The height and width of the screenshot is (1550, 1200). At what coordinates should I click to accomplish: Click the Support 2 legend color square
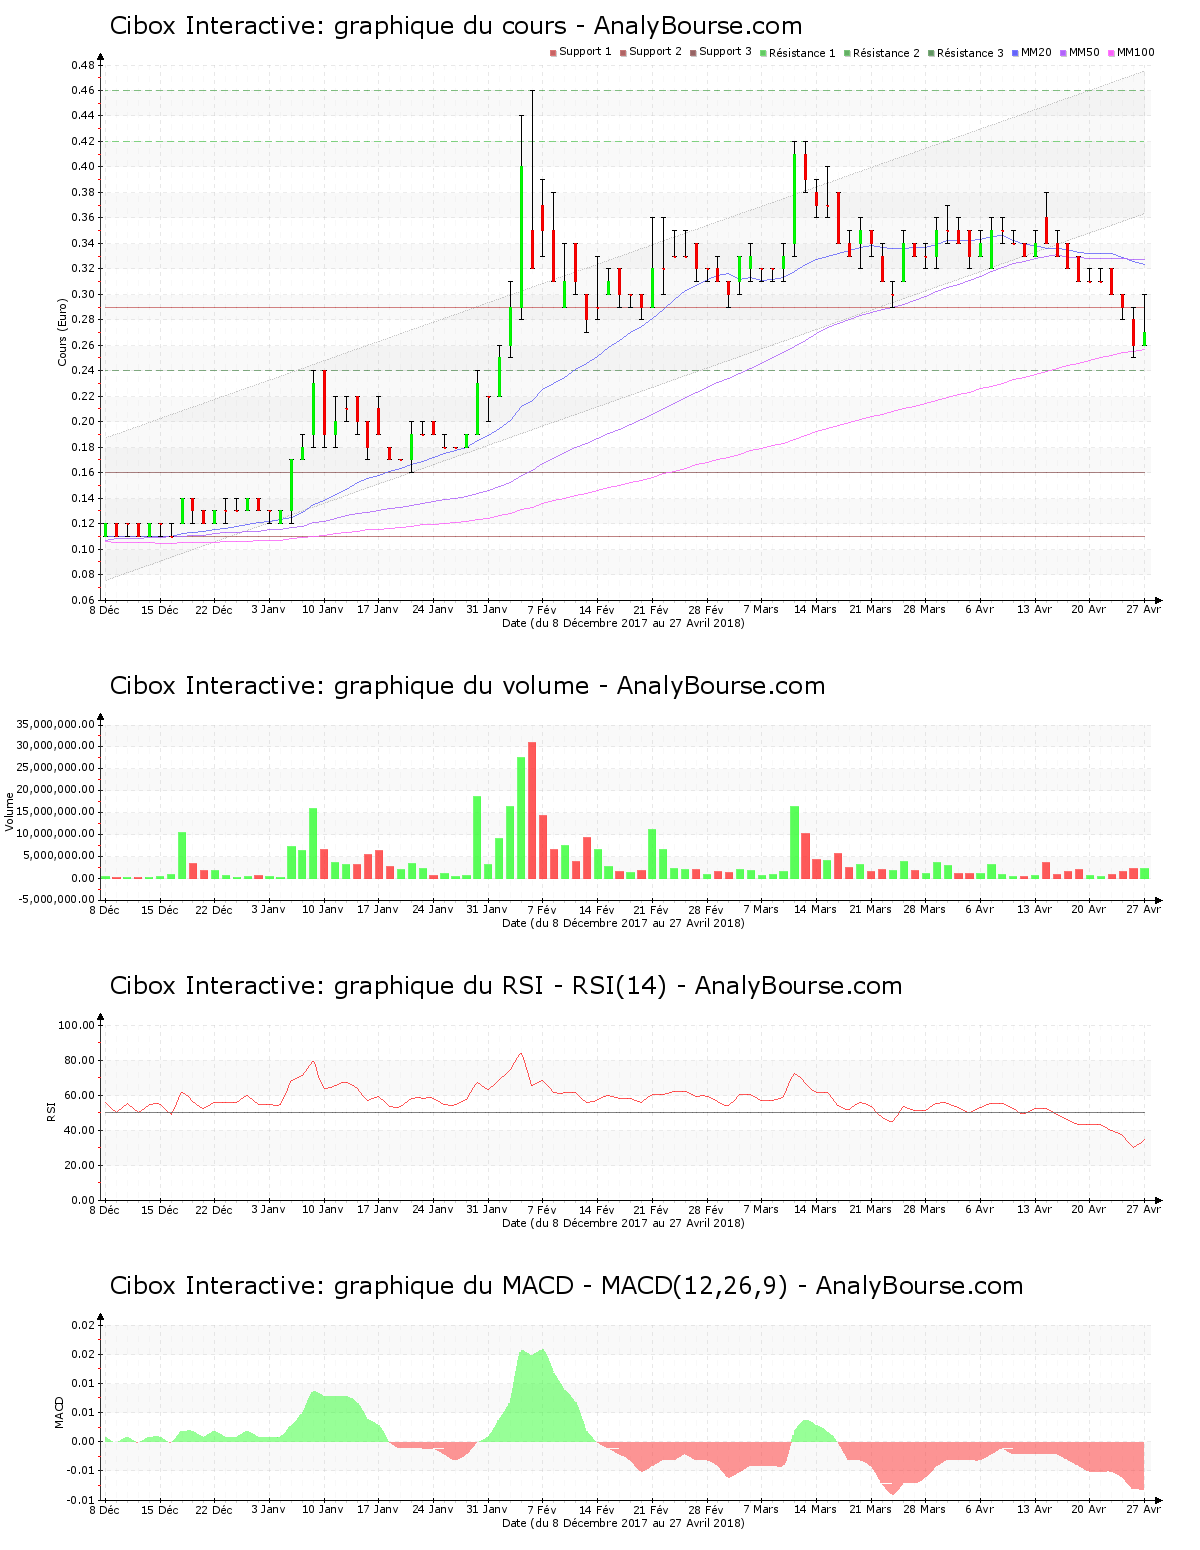point(623,53)
